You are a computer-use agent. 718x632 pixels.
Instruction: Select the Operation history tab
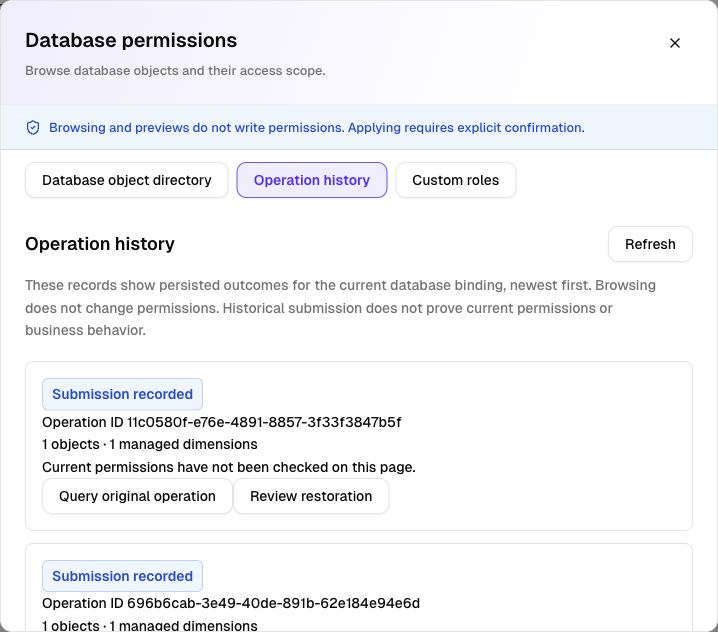(312, 180)
